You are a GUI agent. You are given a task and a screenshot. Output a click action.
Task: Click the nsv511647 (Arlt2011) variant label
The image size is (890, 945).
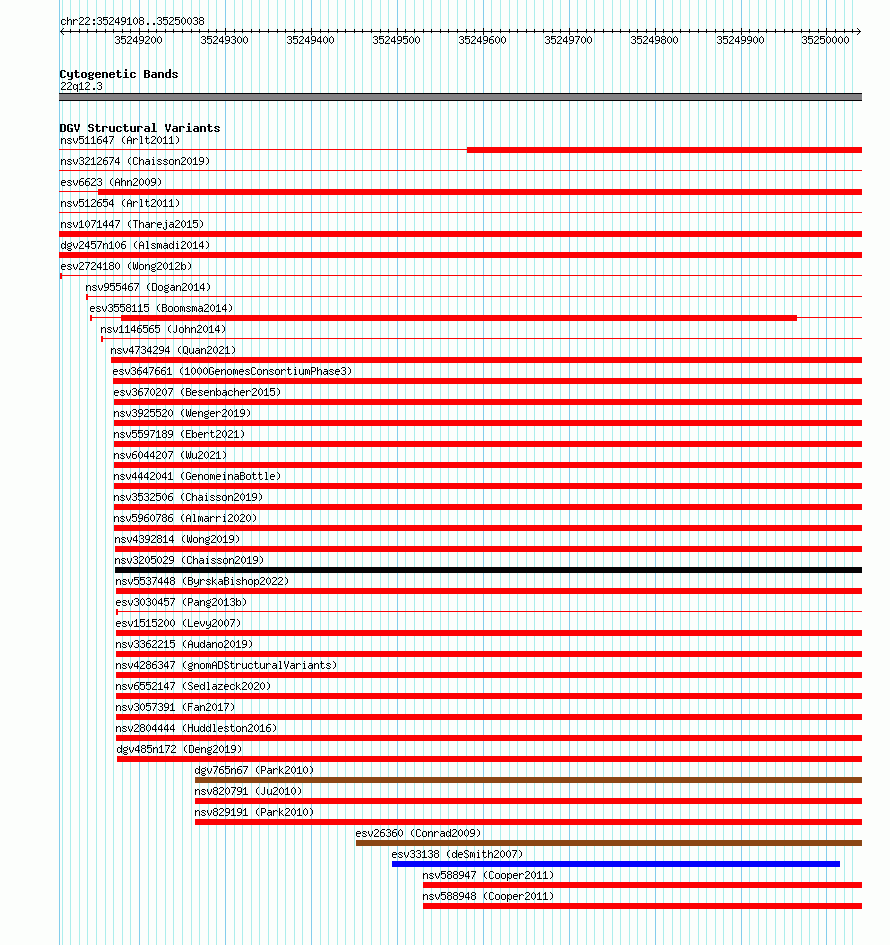pyautogui.click(x=120, y=140)
